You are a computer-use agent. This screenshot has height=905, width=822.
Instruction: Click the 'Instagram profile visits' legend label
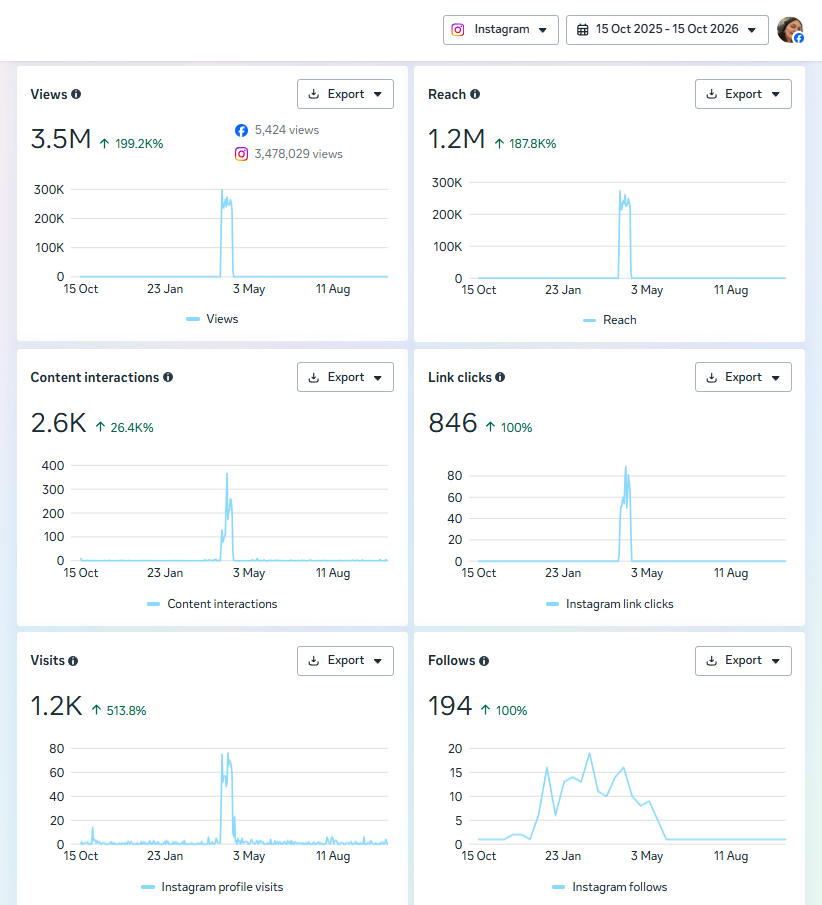coord(222,887)
